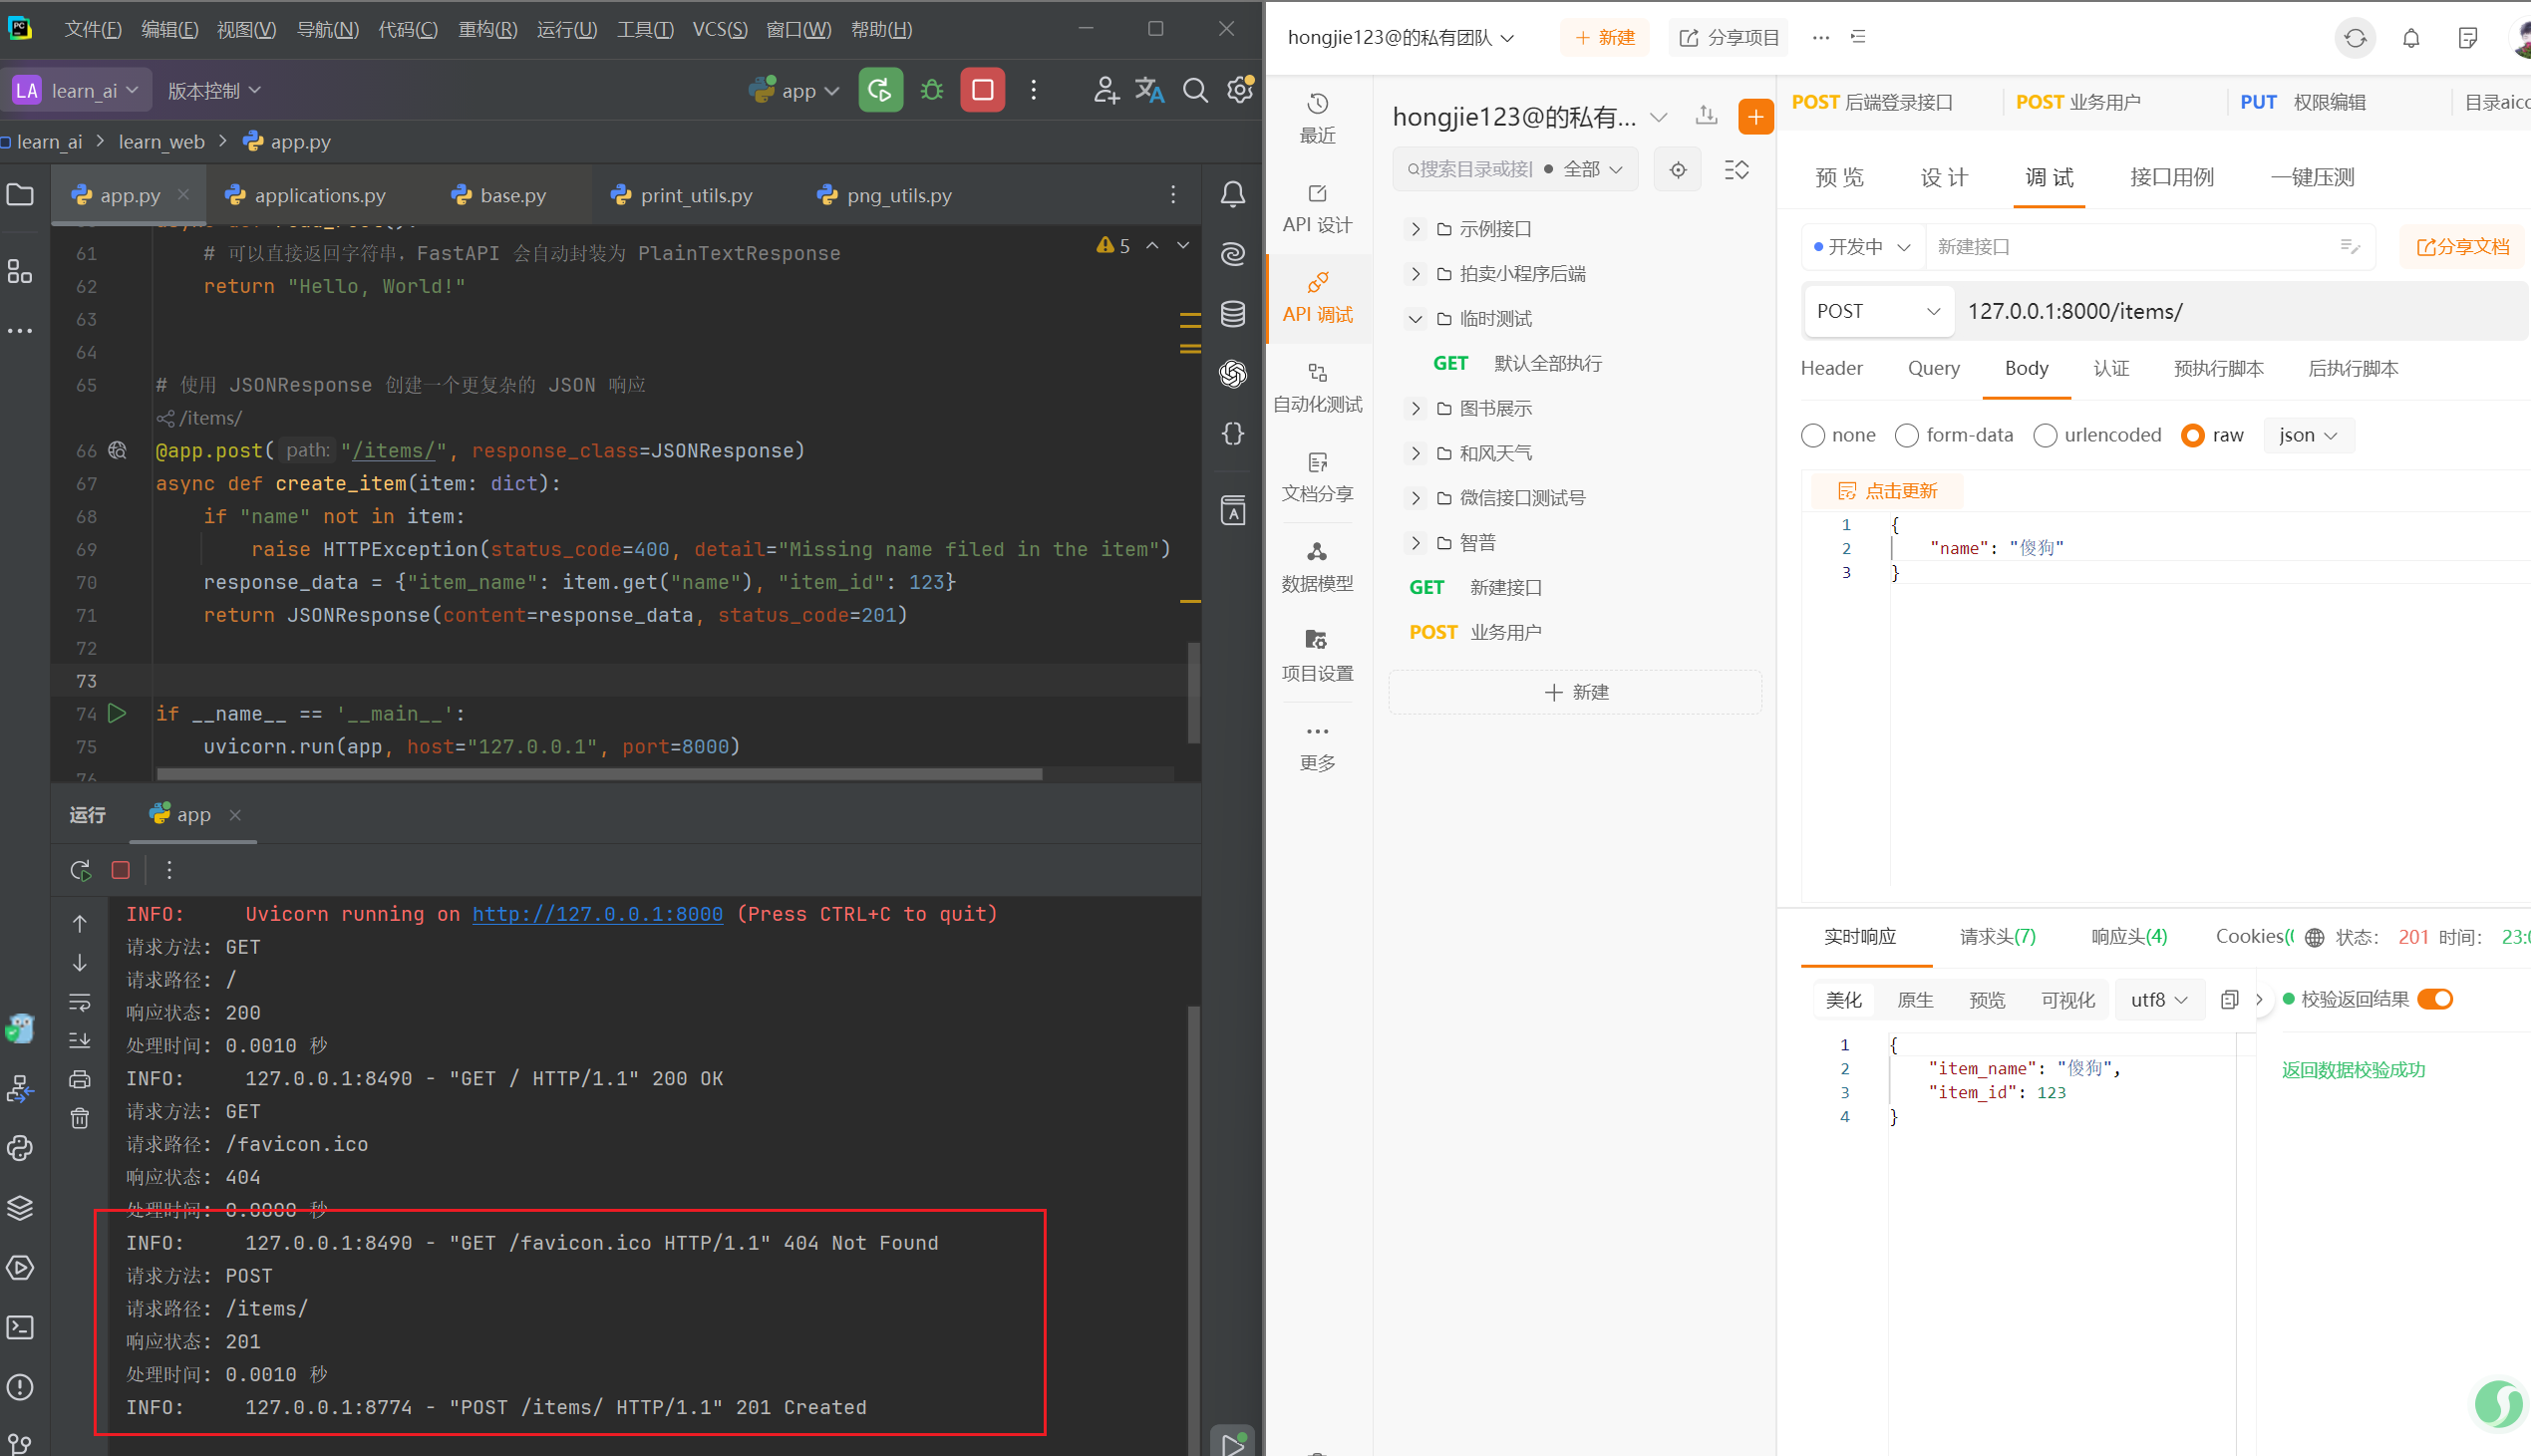The height and width of the screenshot is (1456, 2531).
Task: Click the Debug bug icon
Action: [931, 90]
